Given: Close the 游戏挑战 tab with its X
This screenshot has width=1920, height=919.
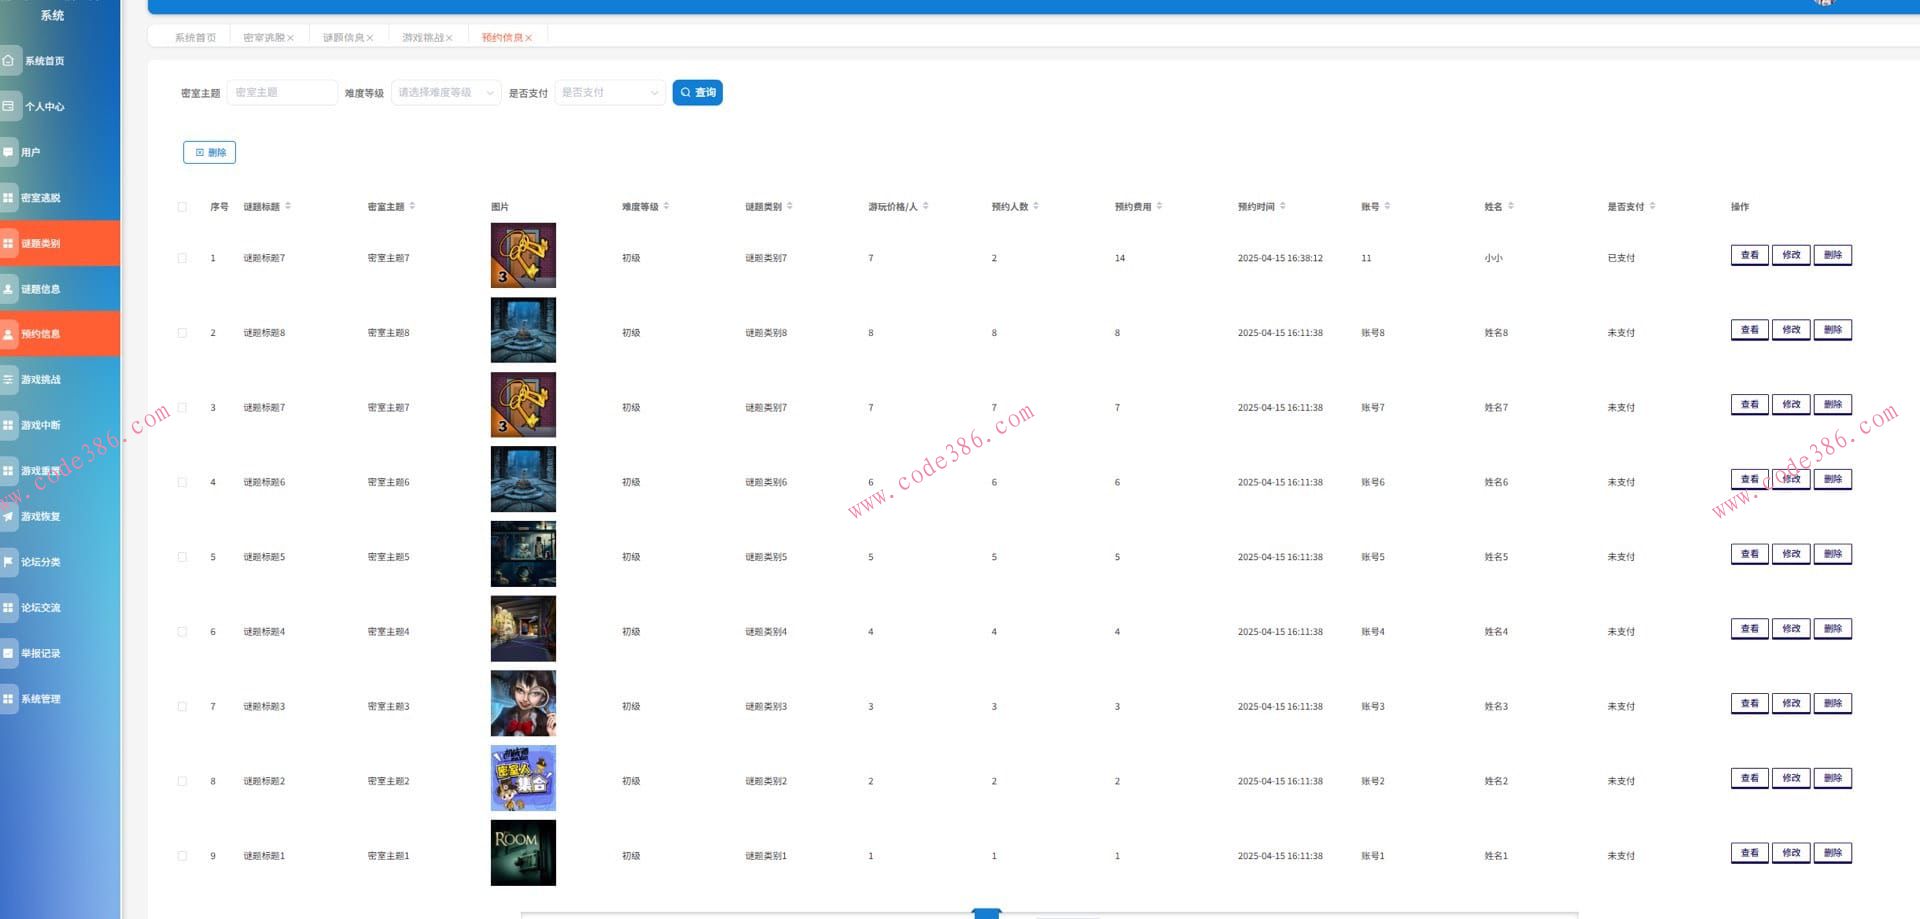Looking at the screenshot, I should (x=449, y=38).
